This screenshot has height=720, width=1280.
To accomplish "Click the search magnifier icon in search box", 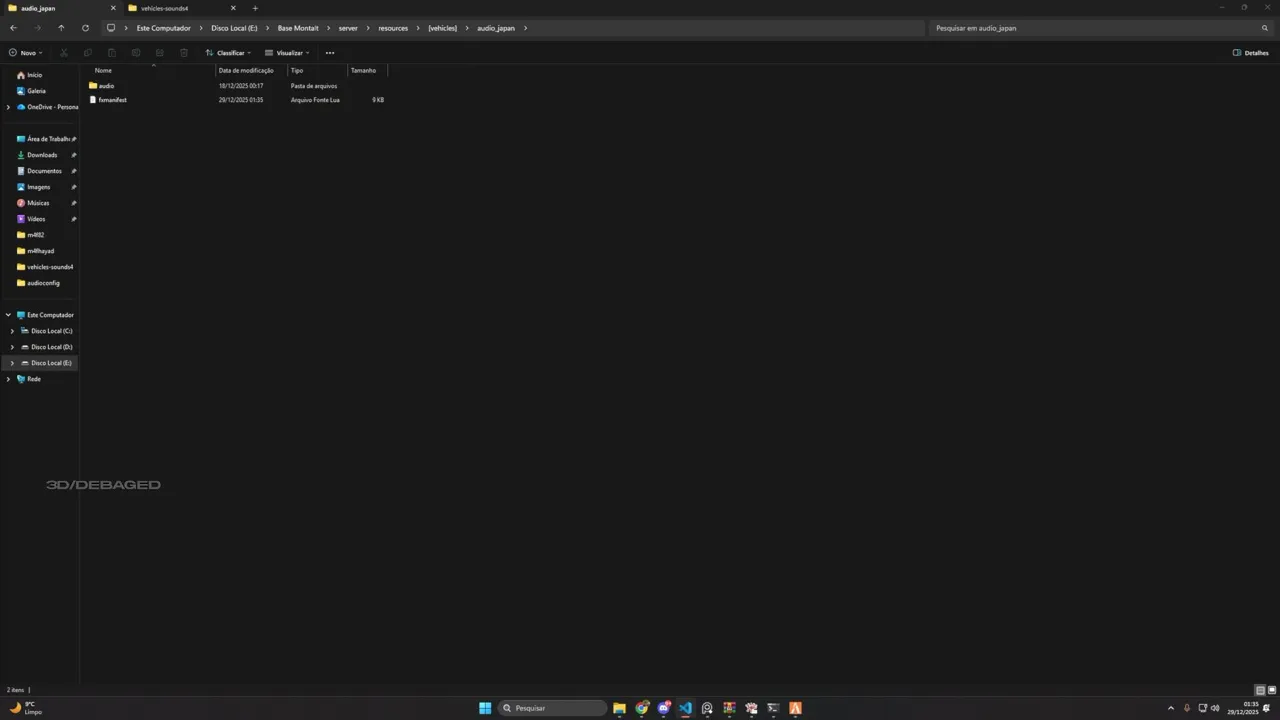I will (1265, 28).
